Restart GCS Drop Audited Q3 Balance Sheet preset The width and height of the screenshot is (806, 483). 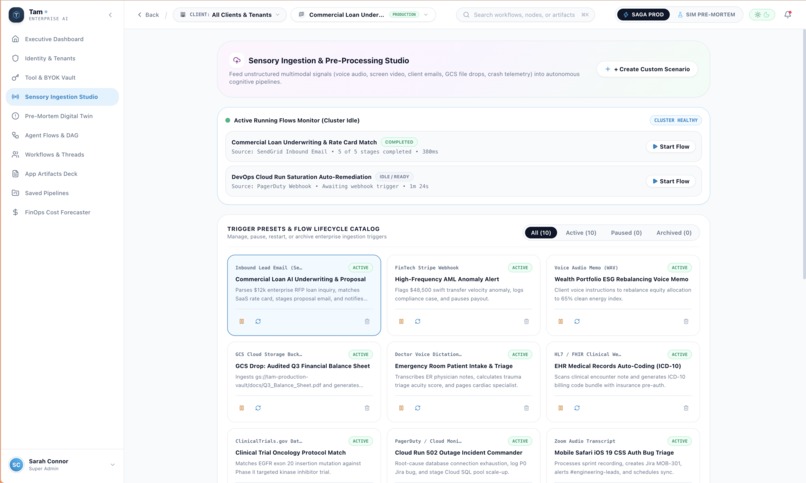point(258,408)
